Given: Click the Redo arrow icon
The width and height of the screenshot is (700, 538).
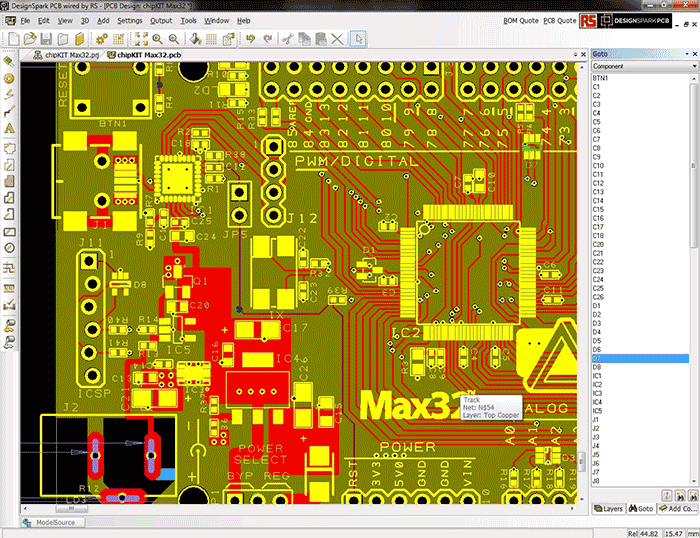Looking at the screenshot, I should 268,39.
